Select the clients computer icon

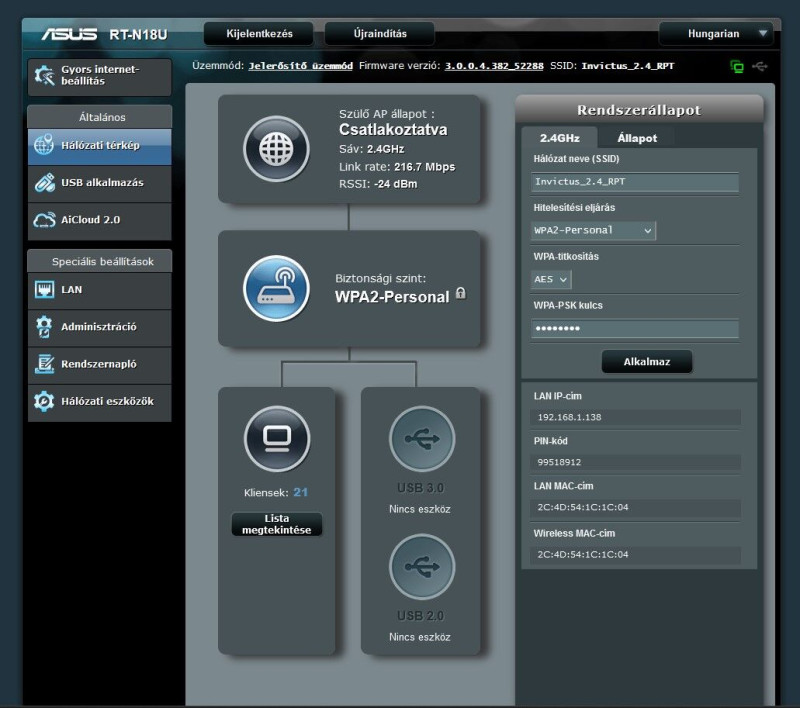pyautogui.click(x=277, y=438)
